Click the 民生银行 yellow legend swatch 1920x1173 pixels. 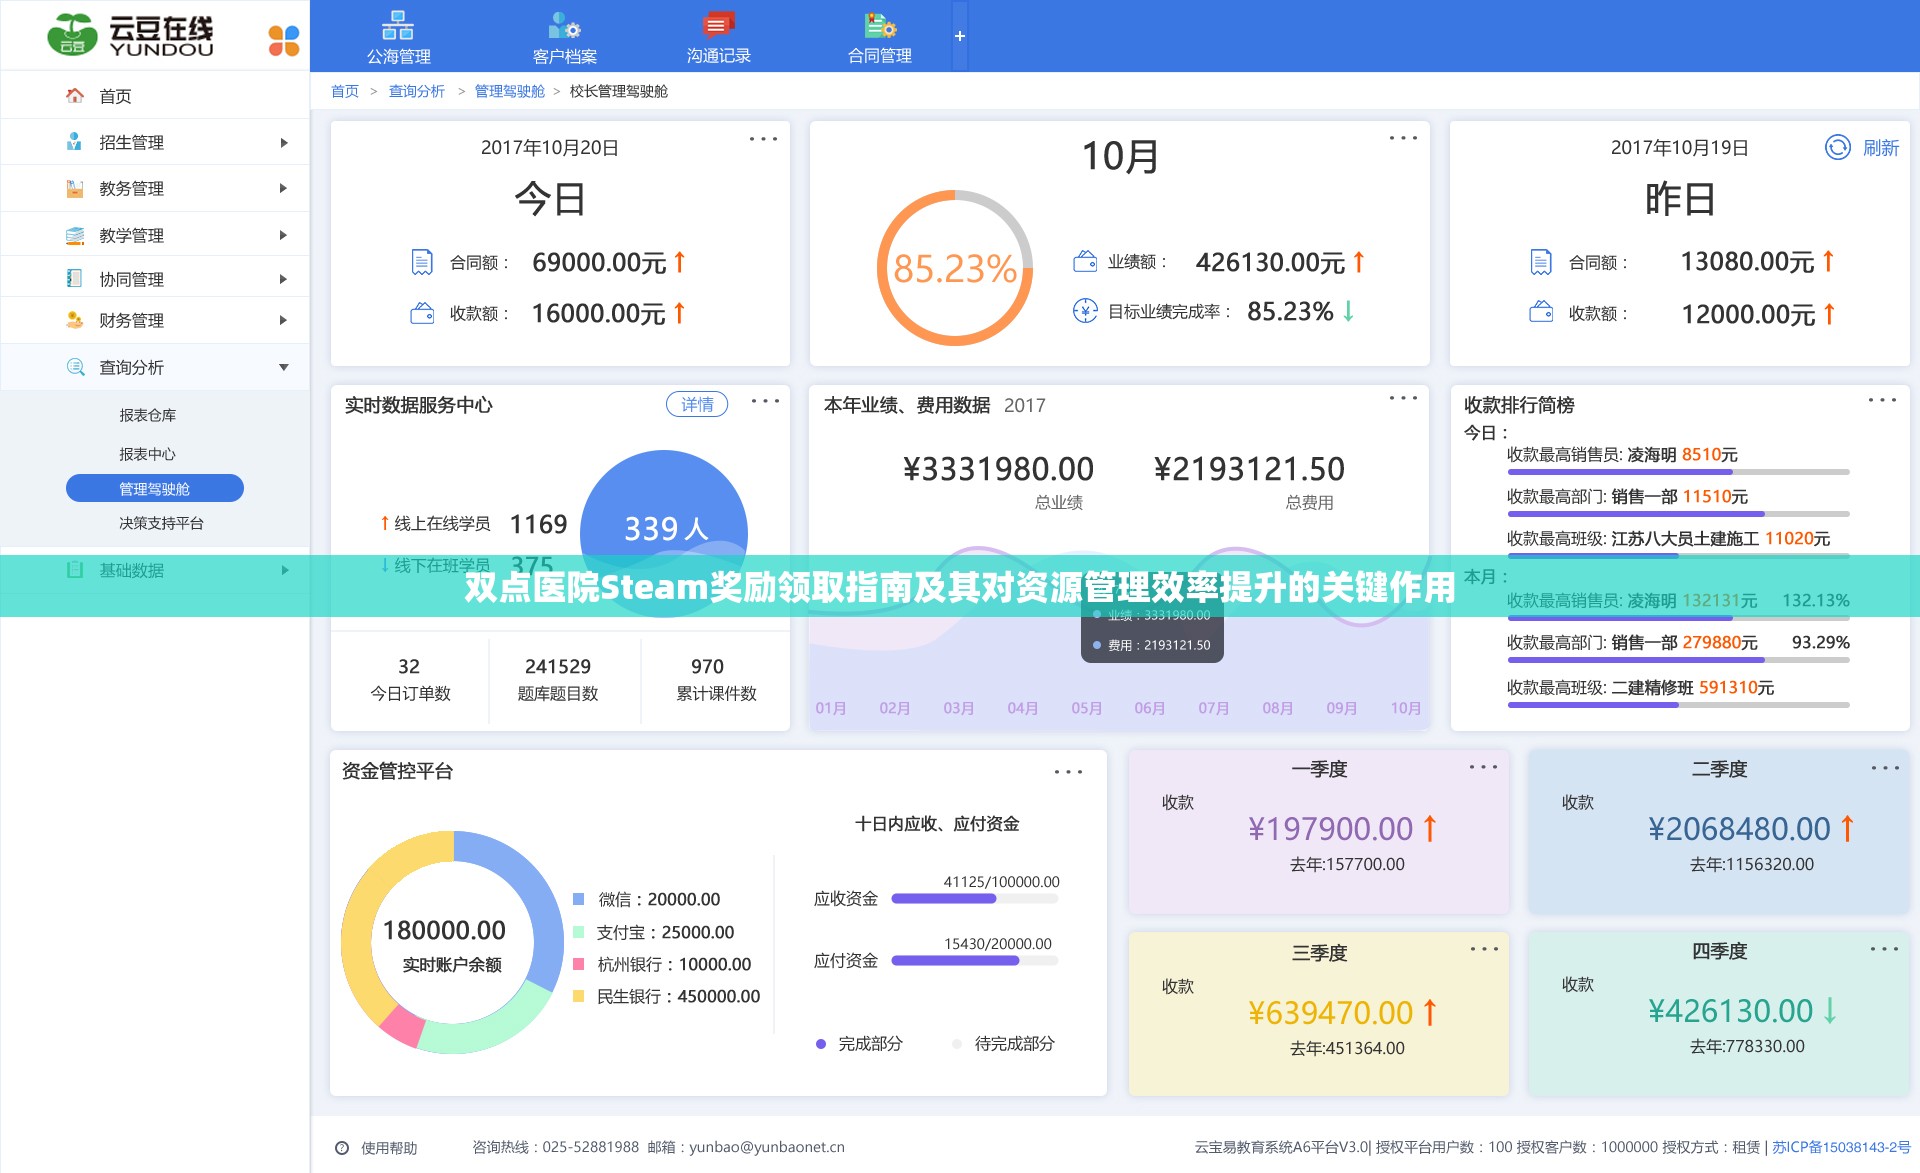(x=578, y=996)
